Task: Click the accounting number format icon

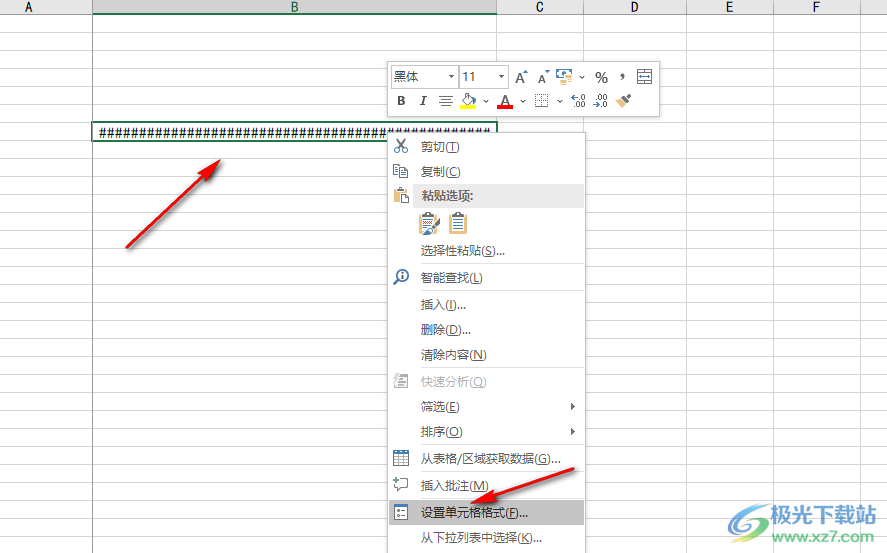Action: click(x=564, y=77)
